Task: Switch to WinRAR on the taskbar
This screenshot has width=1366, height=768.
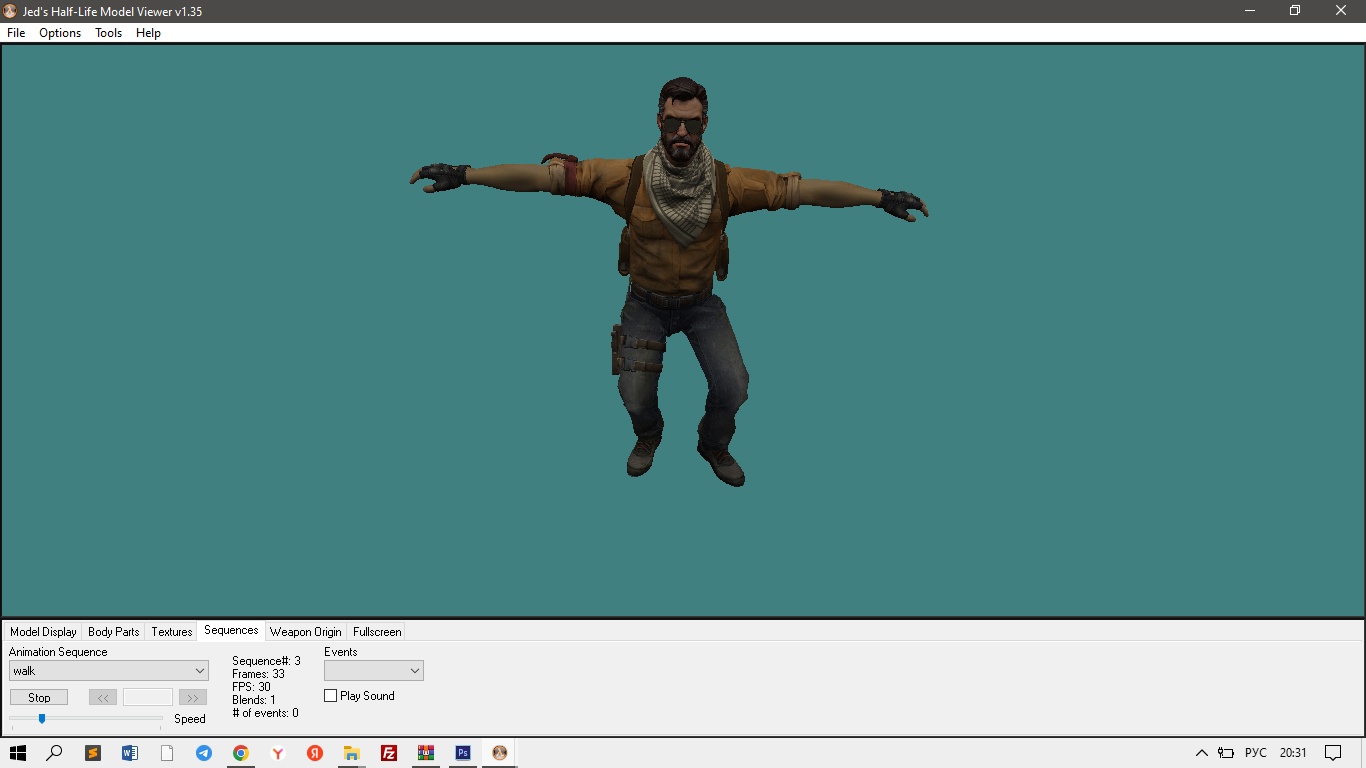Action: (426, 753)
